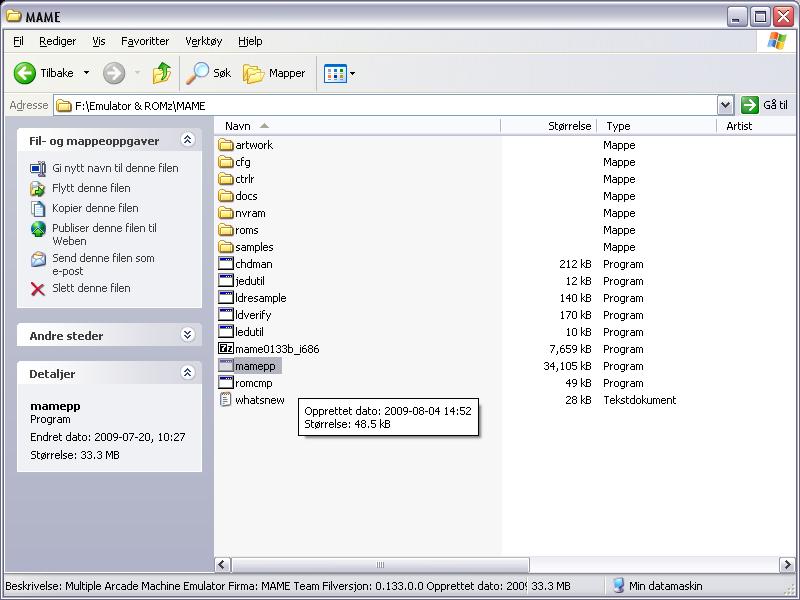The image size is (800, 600).
Task: Click the copy file icon in tasks
Action: pyautogui.click(x=38, y=208)
